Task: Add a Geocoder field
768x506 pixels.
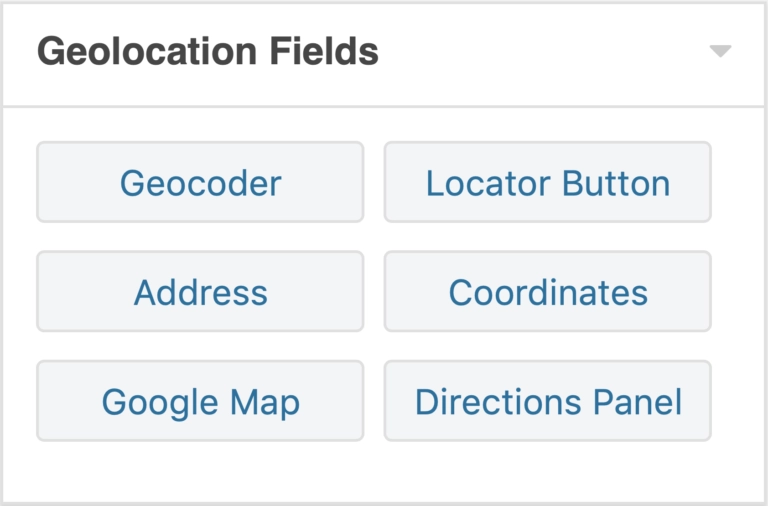Action: [x=200, y=183]
